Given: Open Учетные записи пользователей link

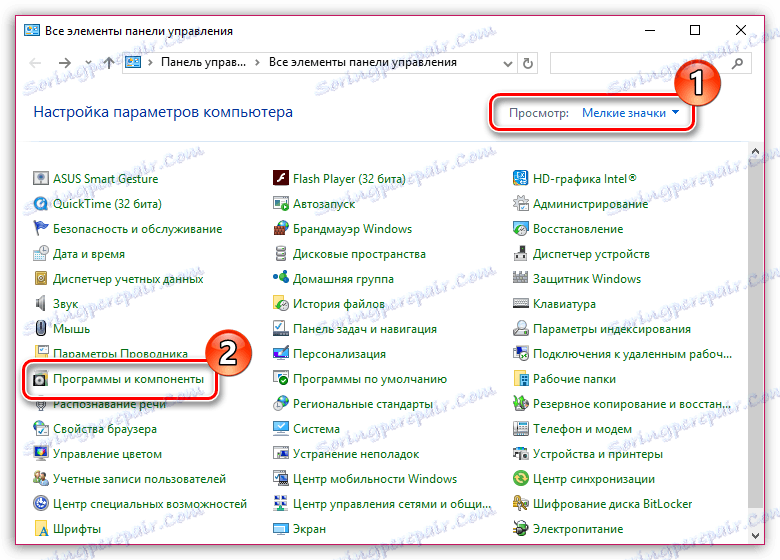Looking at the screenshot, I should click(x=139, y=479).
